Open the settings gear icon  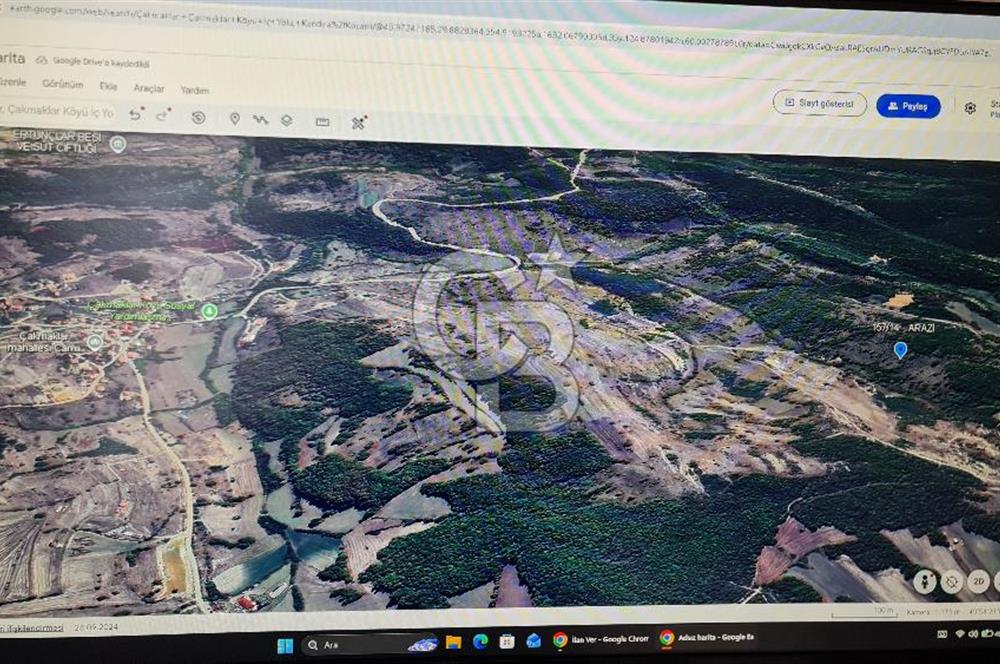969,108
